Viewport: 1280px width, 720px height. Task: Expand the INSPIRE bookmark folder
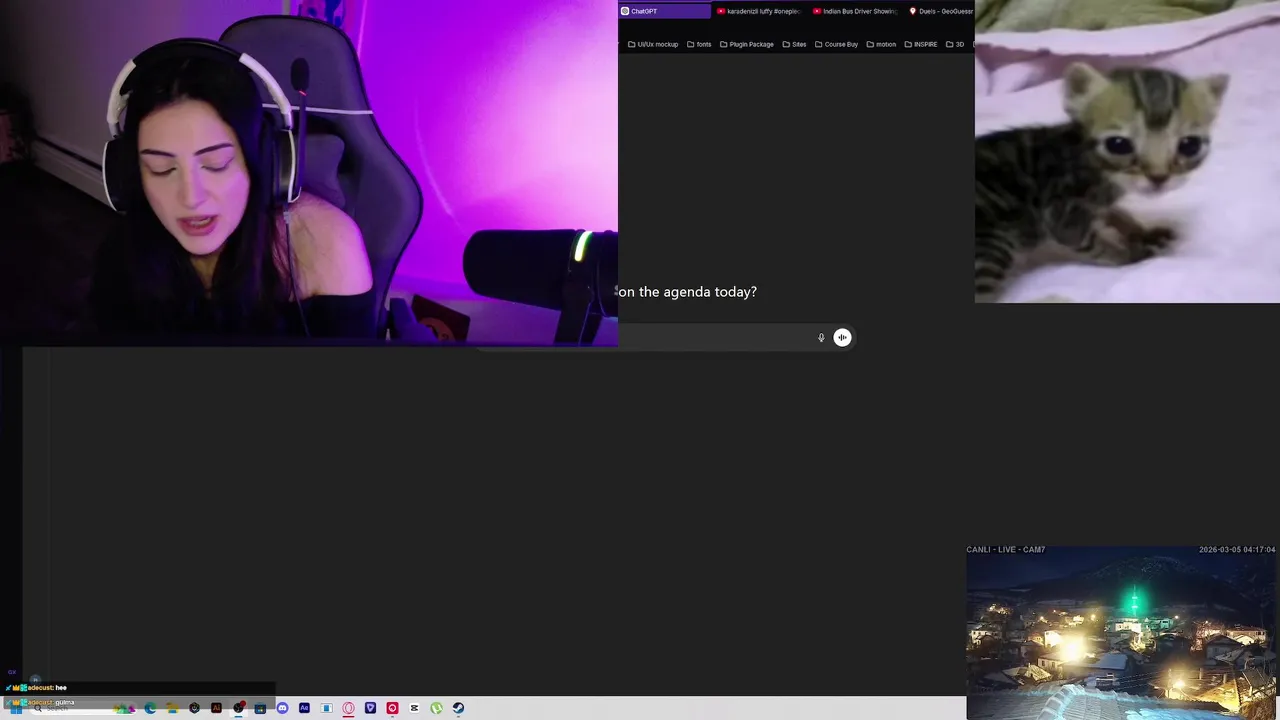921,44
